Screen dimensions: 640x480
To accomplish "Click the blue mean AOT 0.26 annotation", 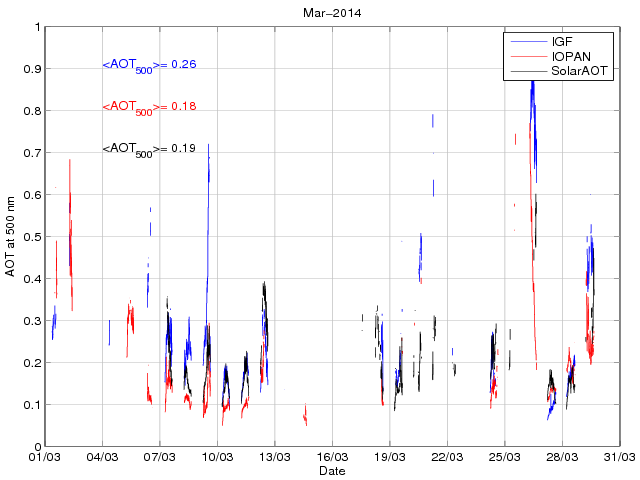I will coord(149,66).
